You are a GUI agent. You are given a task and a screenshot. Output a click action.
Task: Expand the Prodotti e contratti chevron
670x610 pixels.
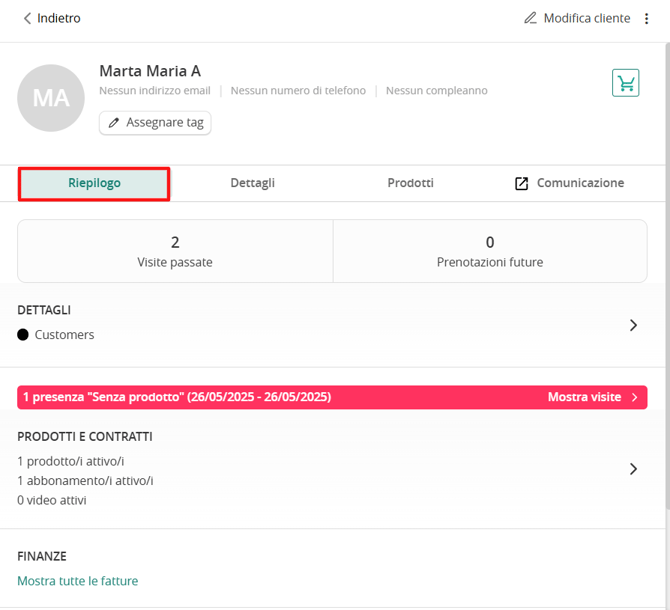click(633, 469)
